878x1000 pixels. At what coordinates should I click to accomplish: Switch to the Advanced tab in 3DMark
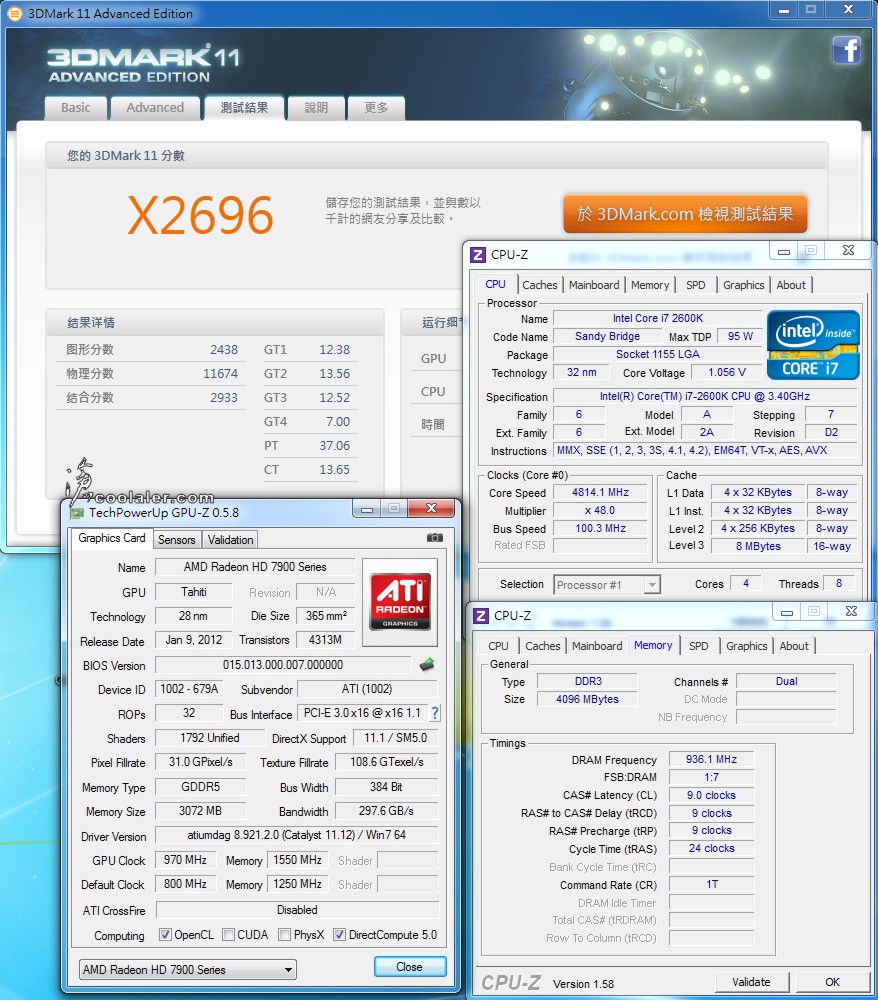pos(155,108)
